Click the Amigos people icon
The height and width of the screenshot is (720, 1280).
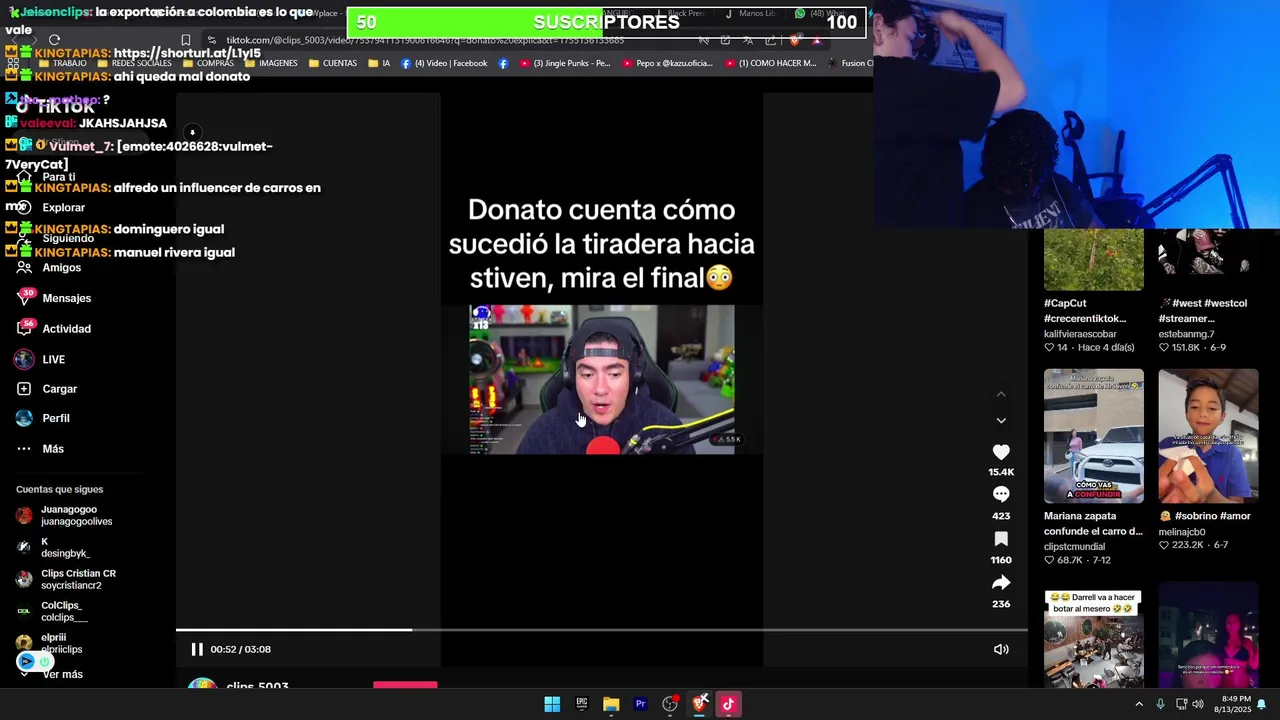click(24, 268)
